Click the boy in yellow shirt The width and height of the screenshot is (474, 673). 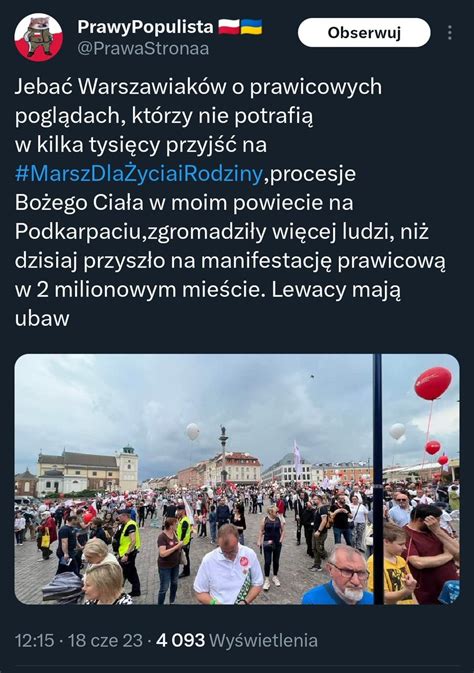coord(392,563)
